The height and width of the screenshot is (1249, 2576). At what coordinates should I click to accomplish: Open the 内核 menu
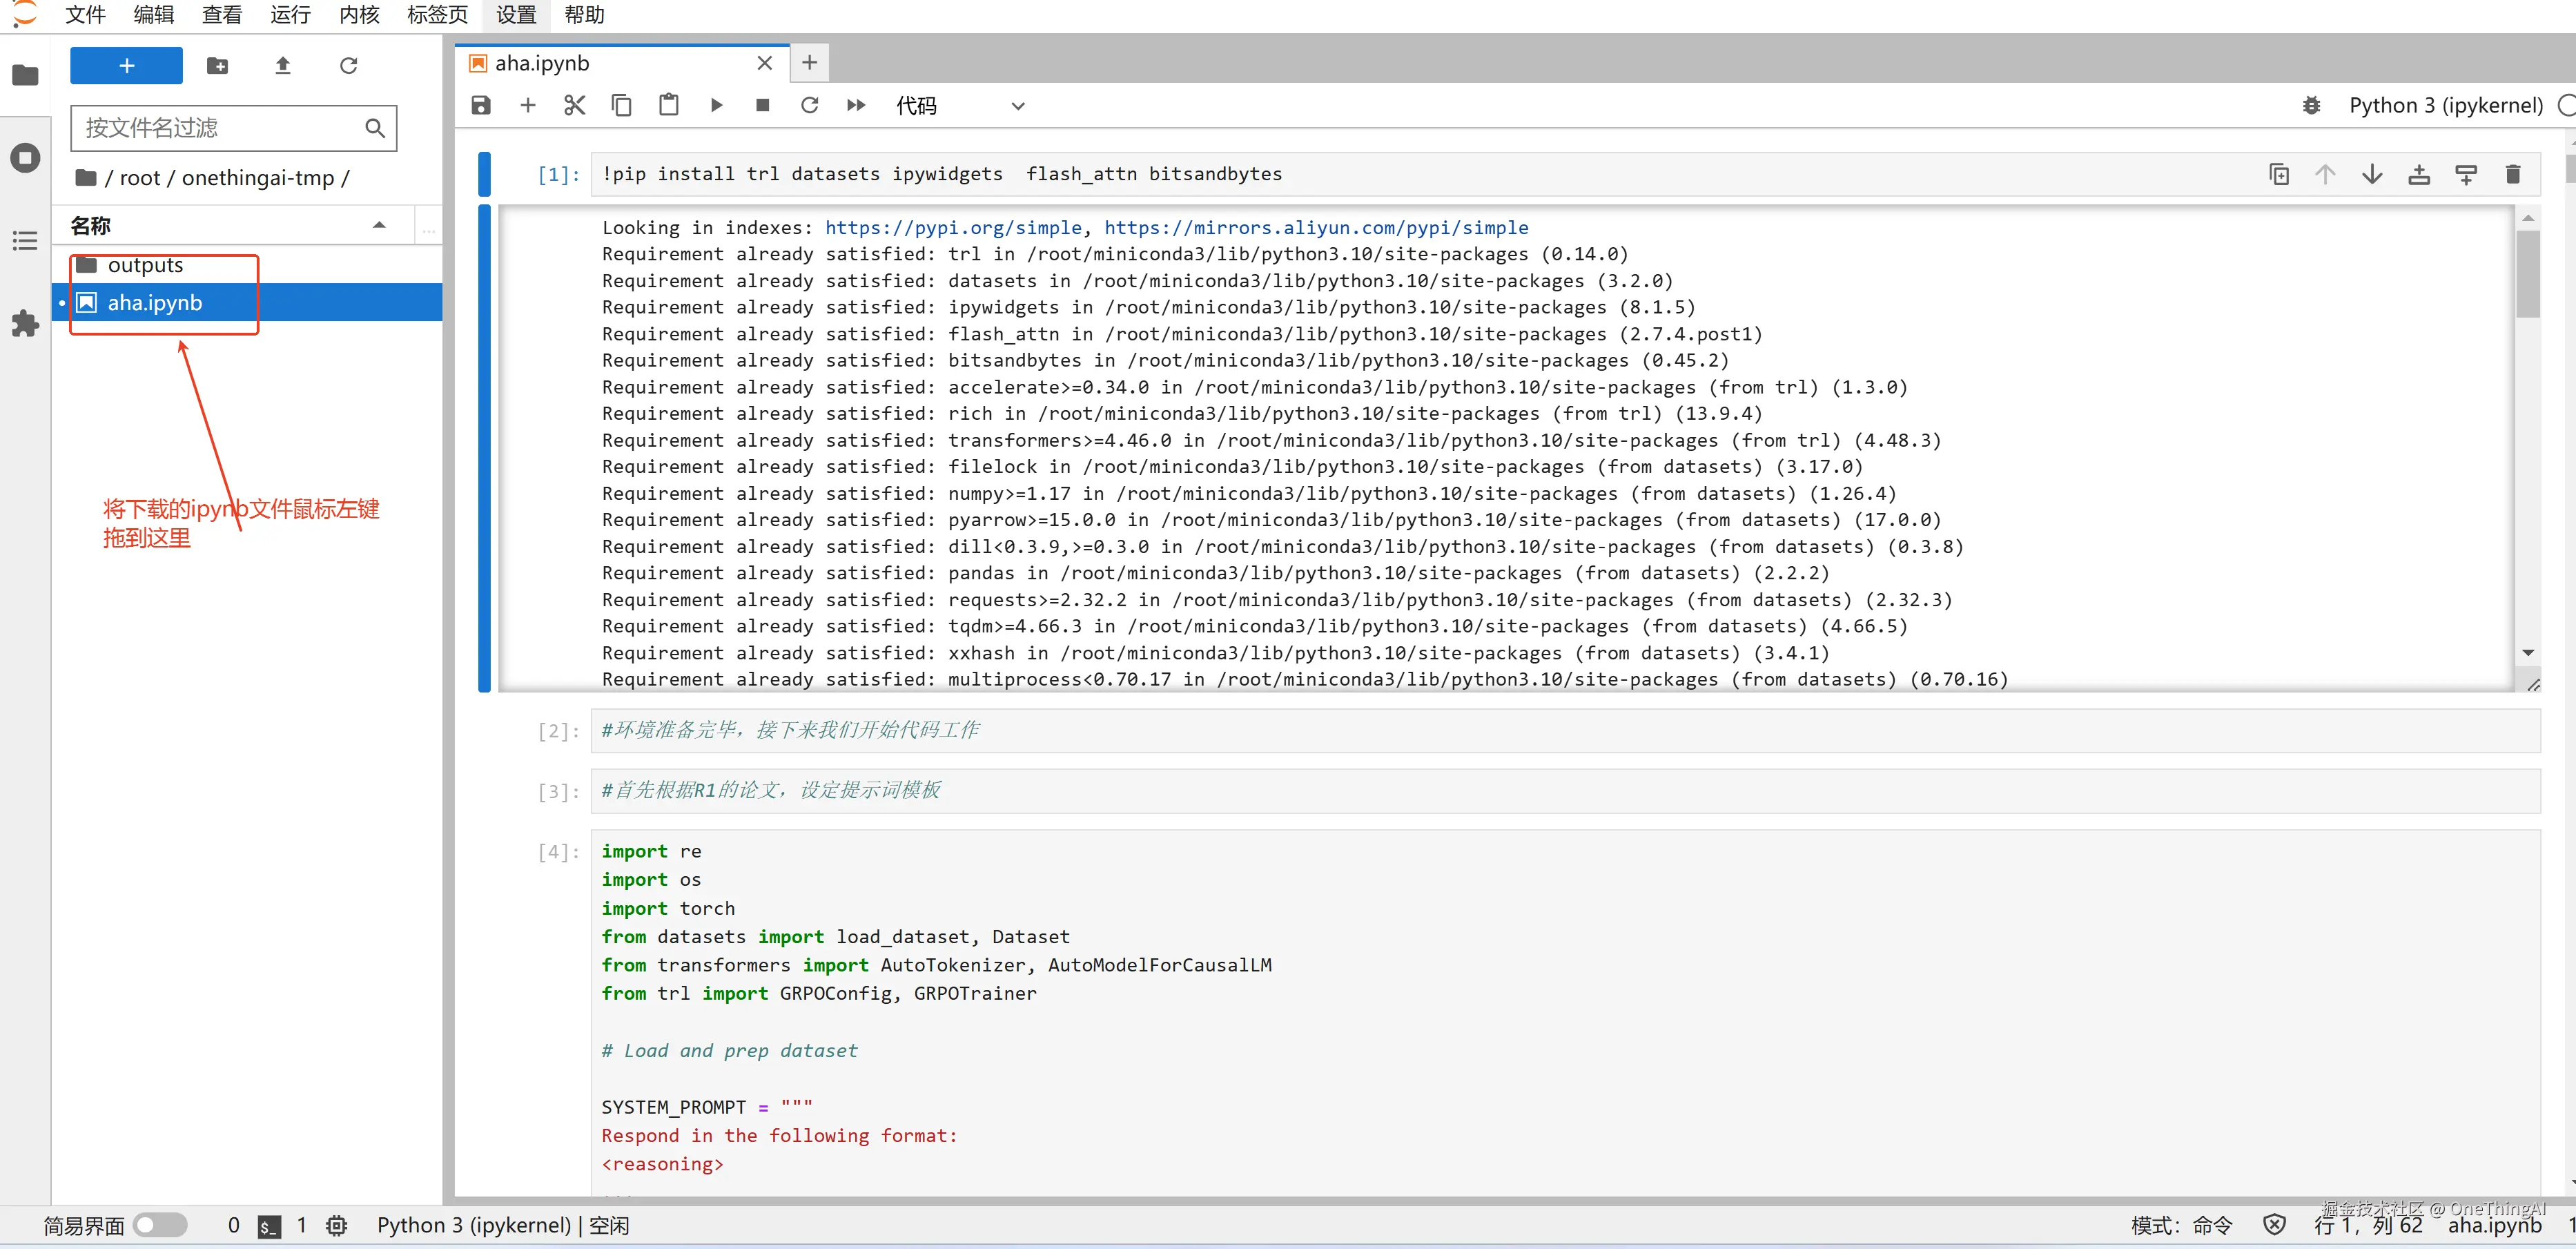pos(359,15)
